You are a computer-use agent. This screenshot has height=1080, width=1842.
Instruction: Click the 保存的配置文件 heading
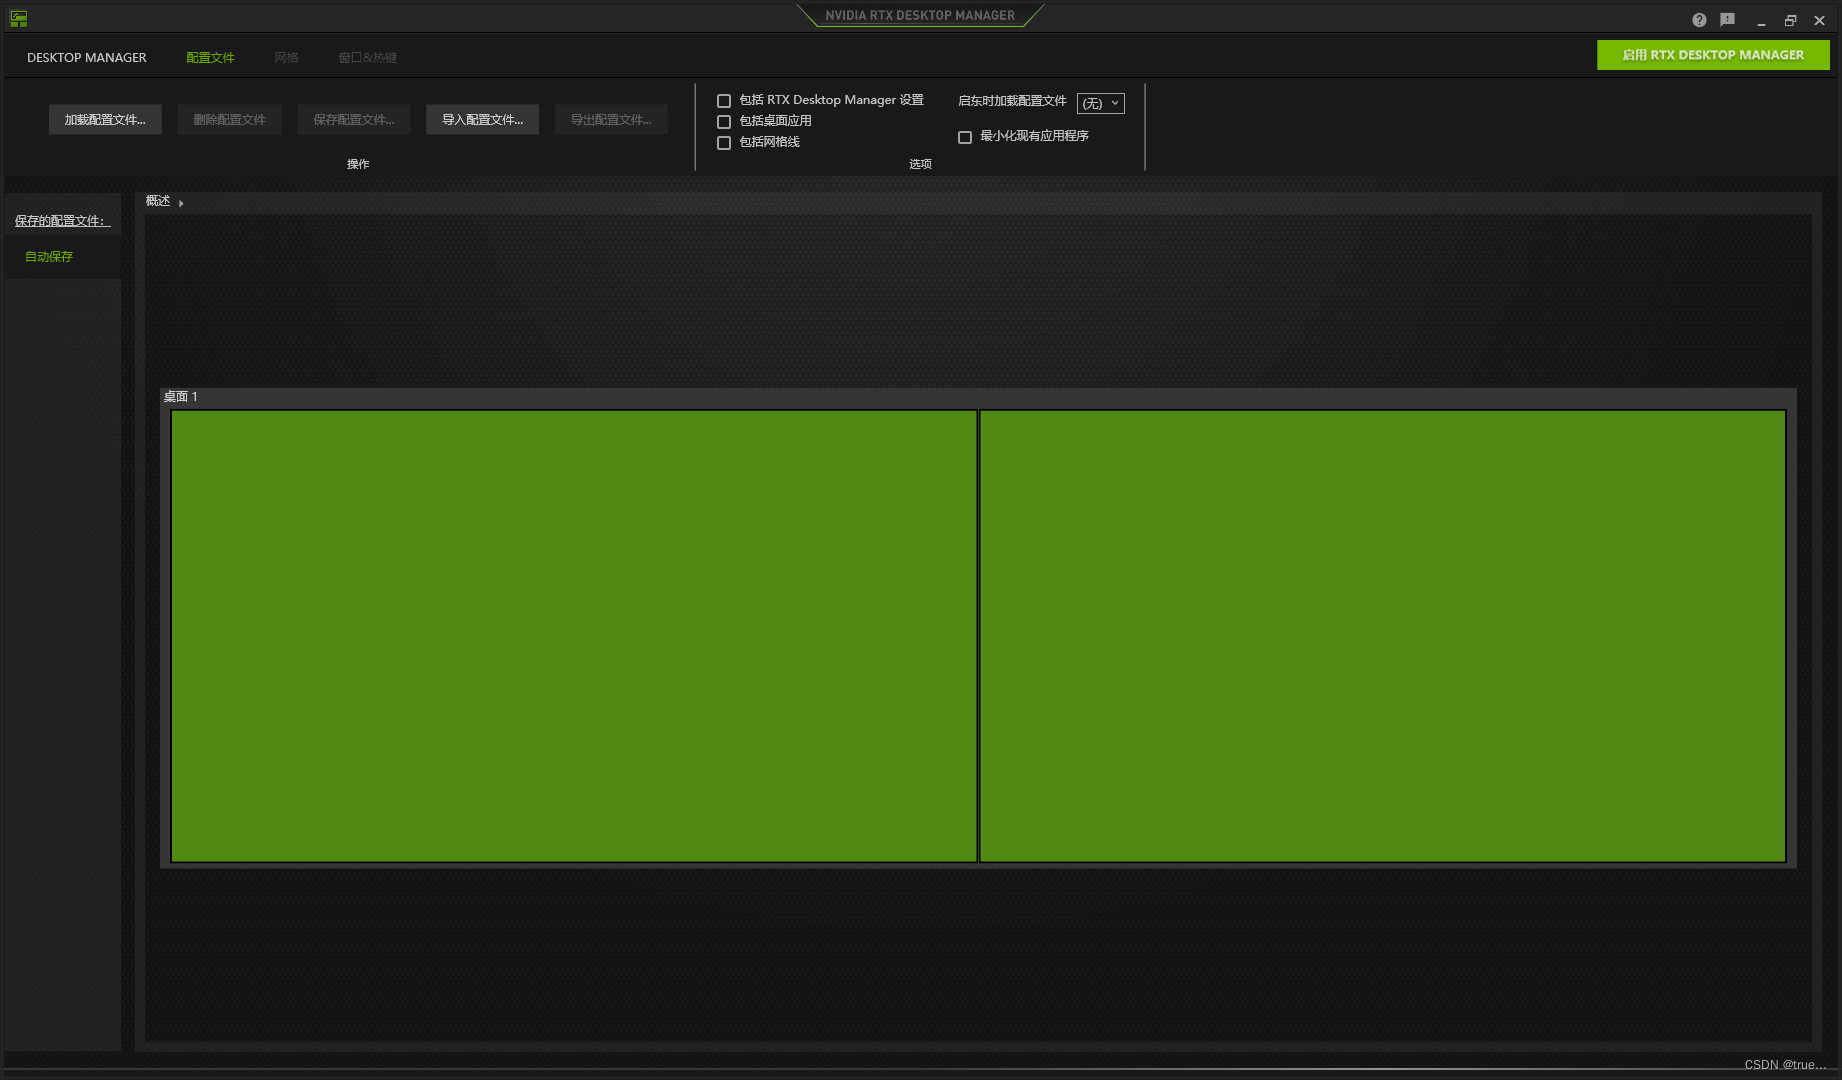pos(60,221)
